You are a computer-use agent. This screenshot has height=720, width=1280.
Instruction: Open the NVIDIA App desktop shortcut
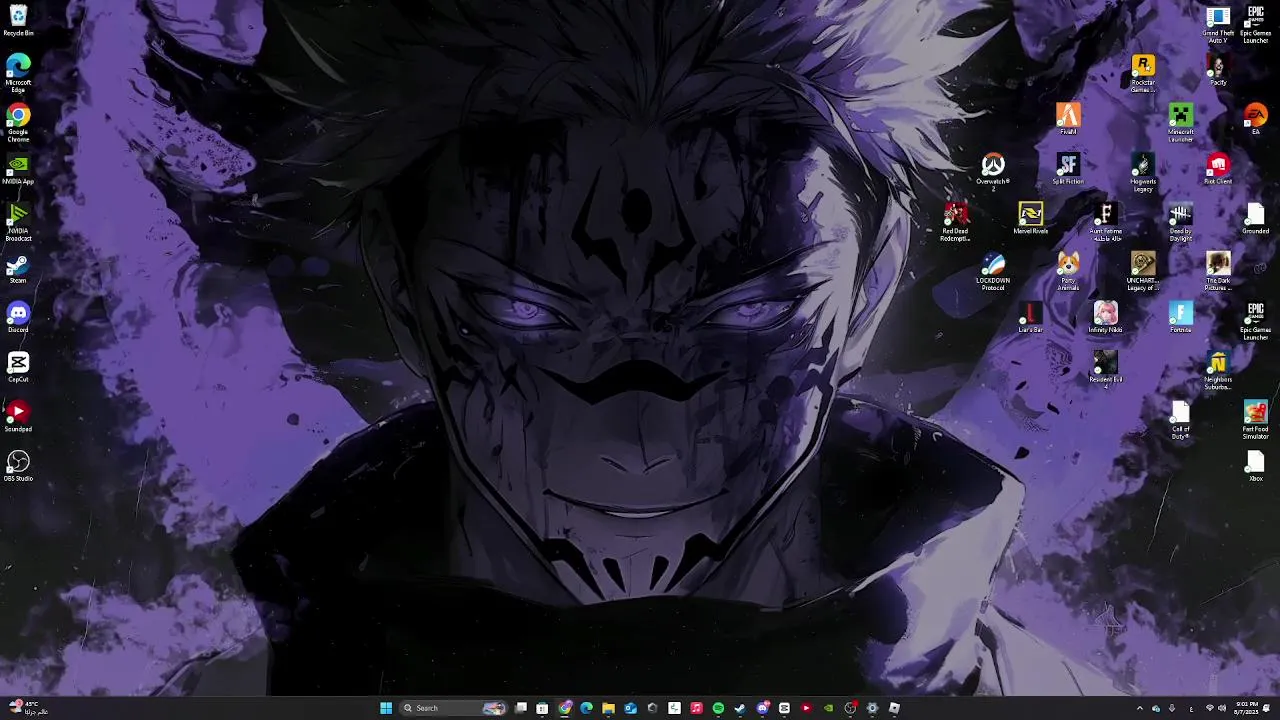coord(18,169)
